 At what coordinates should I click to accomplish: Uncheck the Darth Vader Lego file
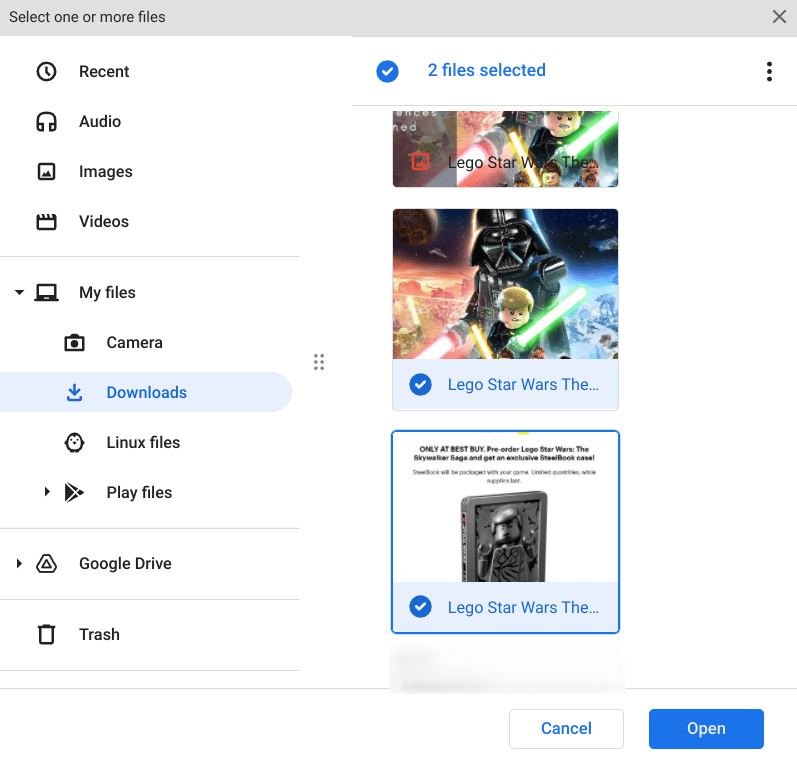coord(420,385)
